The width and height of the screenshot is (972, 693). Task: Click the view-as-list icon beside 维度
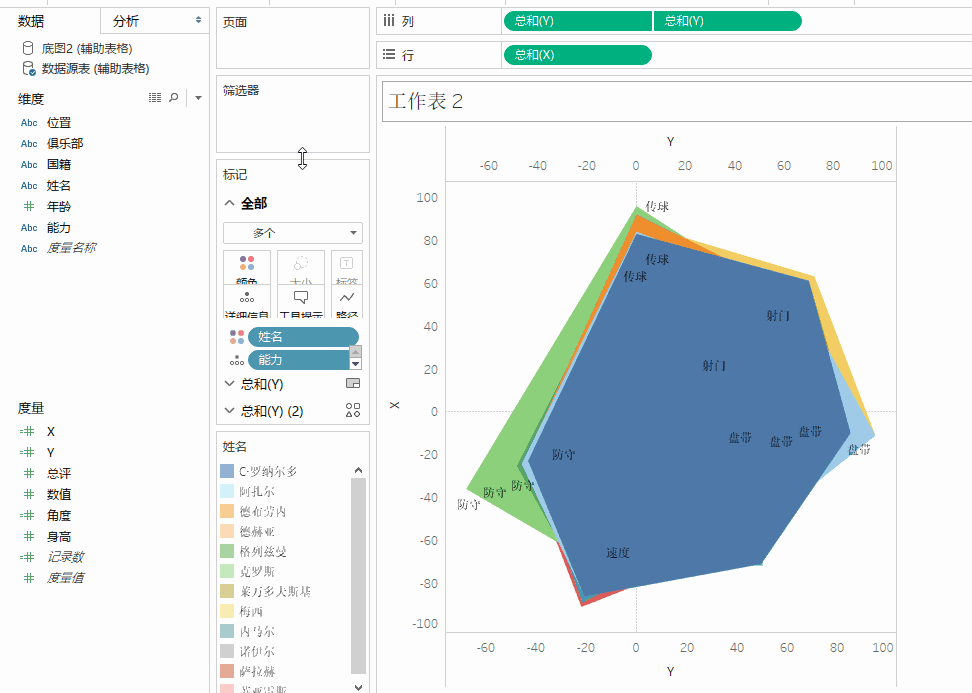[x=155, y=97]
